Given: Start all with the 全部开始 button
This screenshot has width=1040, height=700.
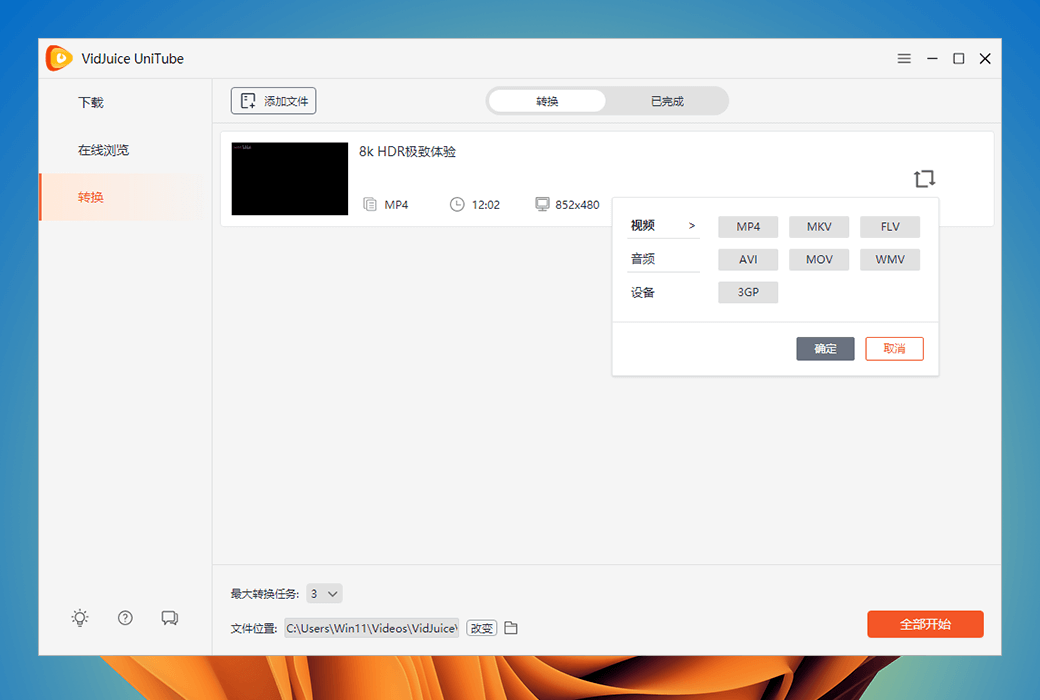Looking at the screenshot, I should tap(925, 624).
